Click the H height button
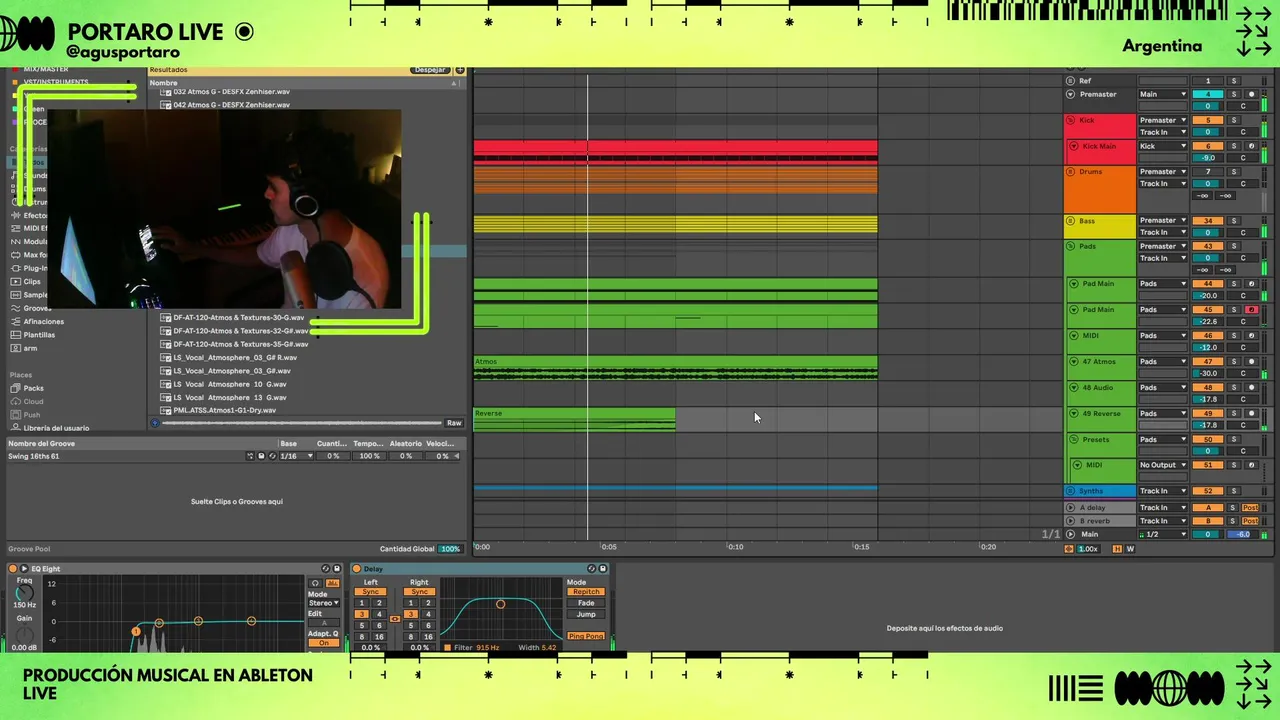 coord(1118,549)
